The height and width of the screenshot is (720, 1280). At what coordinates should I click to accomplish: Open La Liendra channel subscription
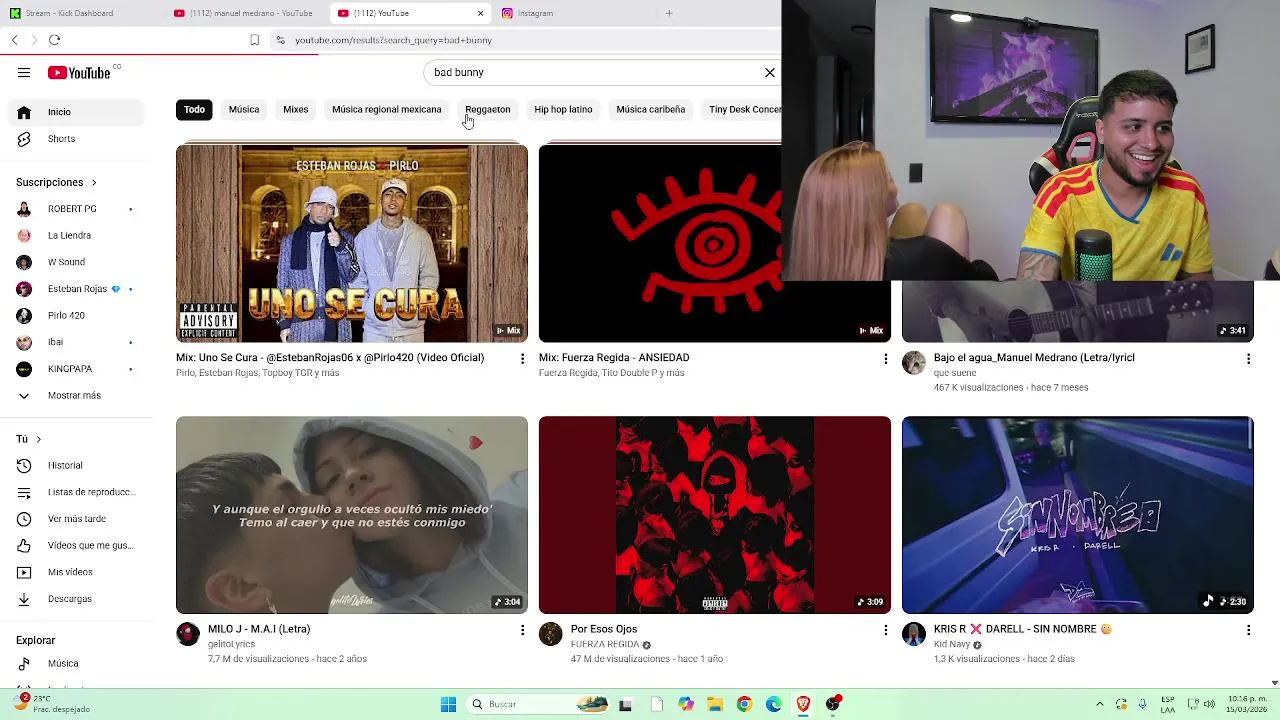(78, 235)
